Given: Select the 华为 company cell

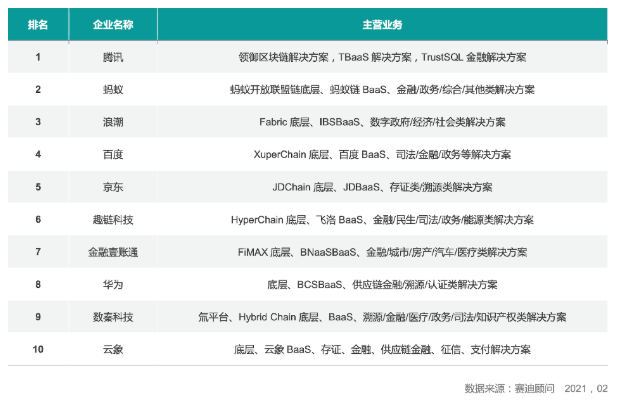Looking at the screenshot, I should (x=113, y=284).
